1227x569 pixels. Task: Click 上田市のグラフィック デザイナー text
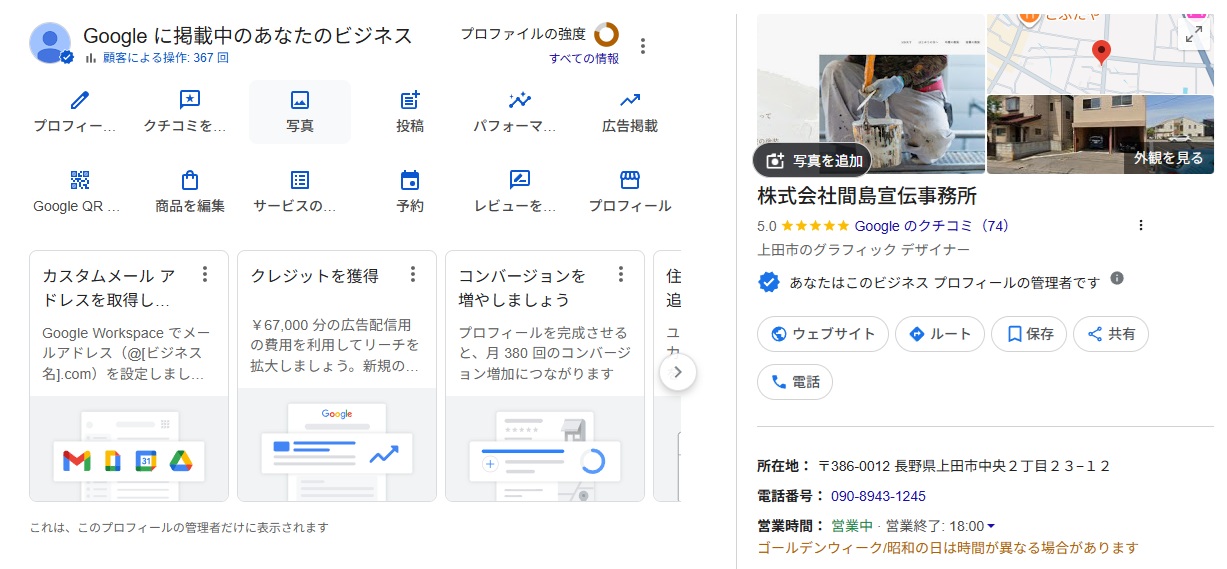click(863, 250)
